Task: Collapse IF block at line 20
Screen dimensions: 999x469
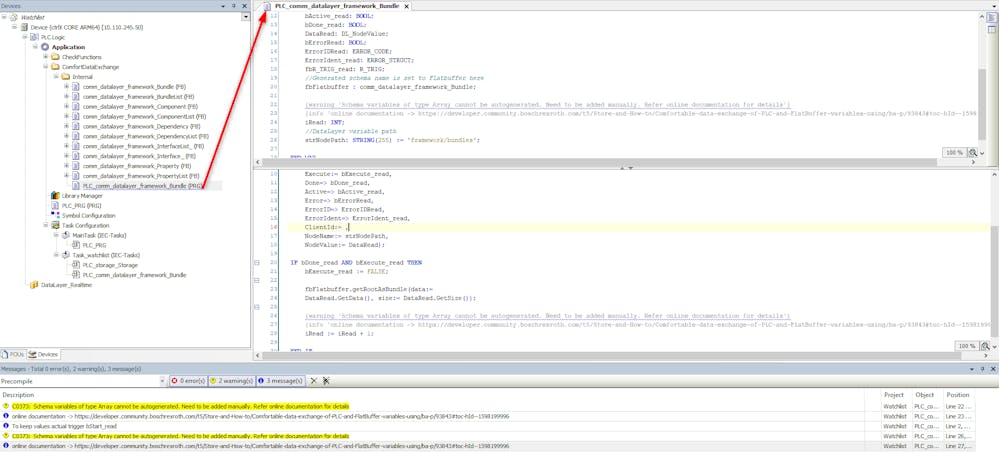Action: (256, 263)
